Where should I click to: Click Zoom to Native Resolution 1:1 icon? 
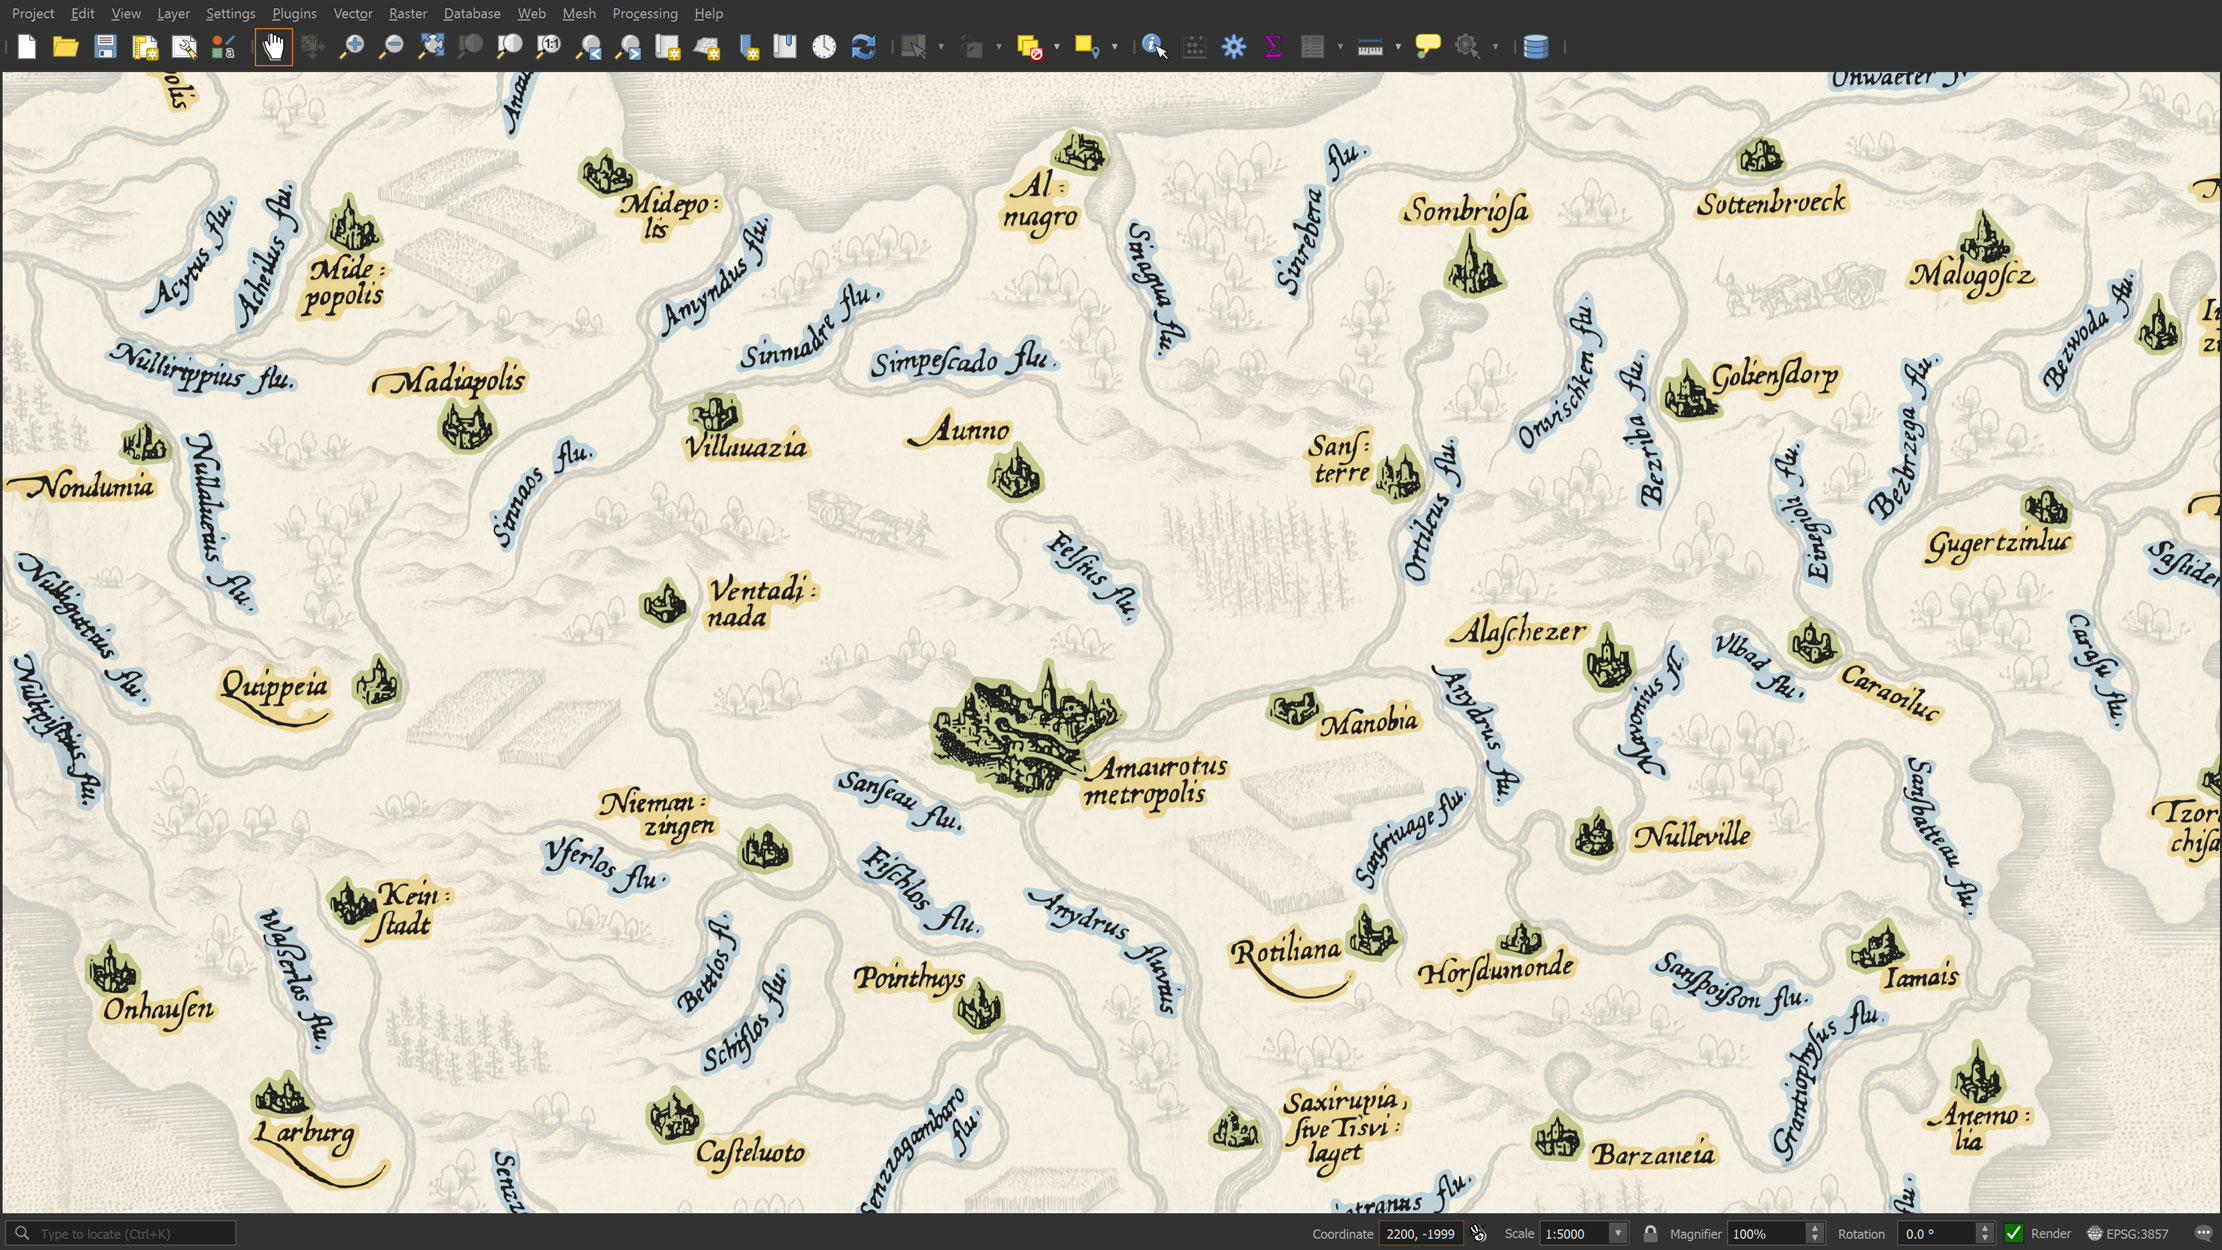pos(549,47)
